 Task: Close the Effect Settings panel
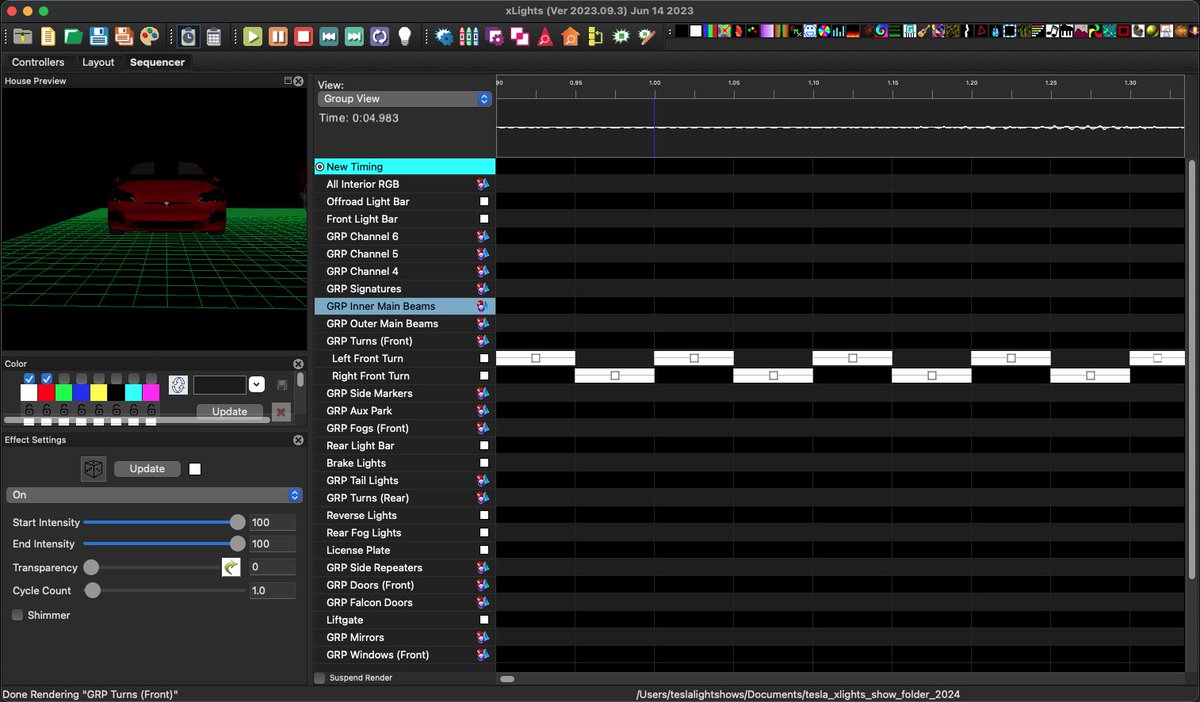pos(298,440)
